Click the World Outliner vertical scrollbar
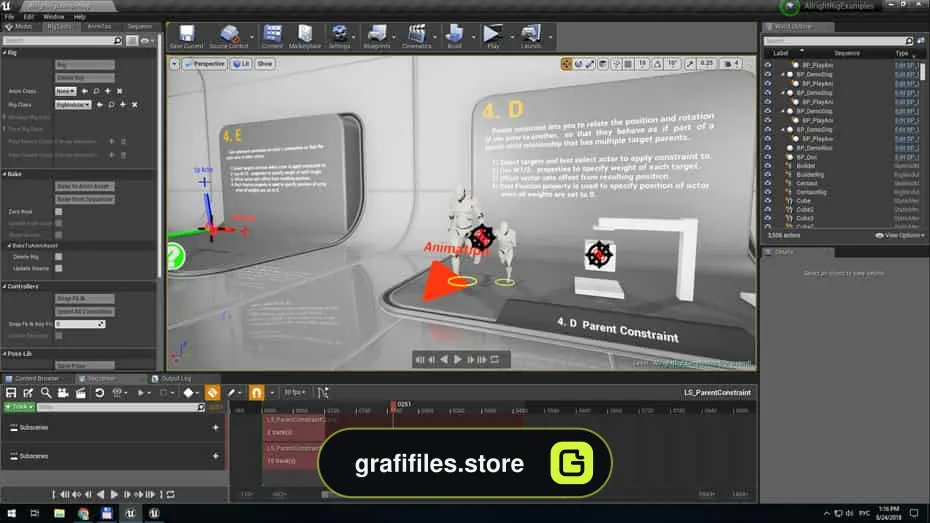The image size is (930, 523). (x=922, y=72)
